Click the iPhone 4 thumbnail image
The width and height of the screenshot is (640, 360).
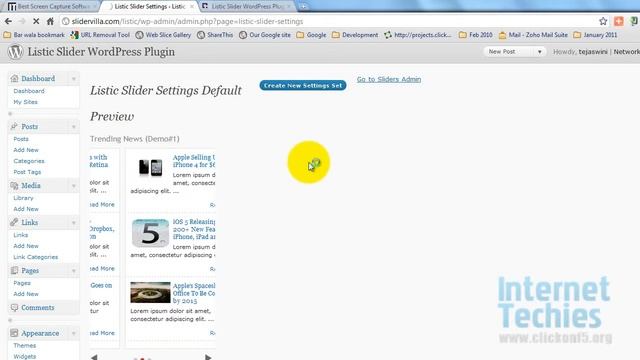pos(150,167)
